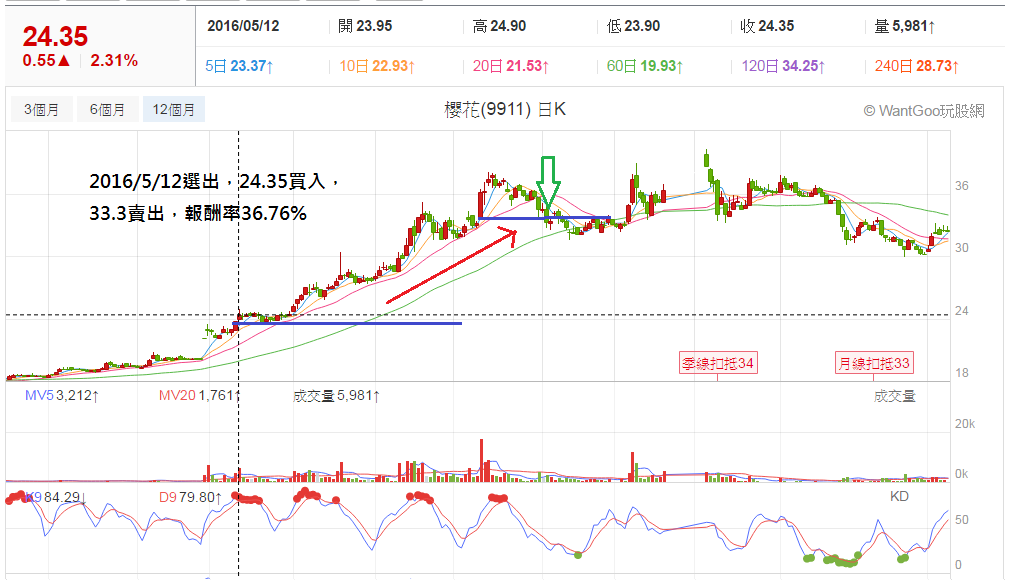1010x580 pixels.
Task: Select the 10日 22.93 moving average label
Action: click(377, 66)
